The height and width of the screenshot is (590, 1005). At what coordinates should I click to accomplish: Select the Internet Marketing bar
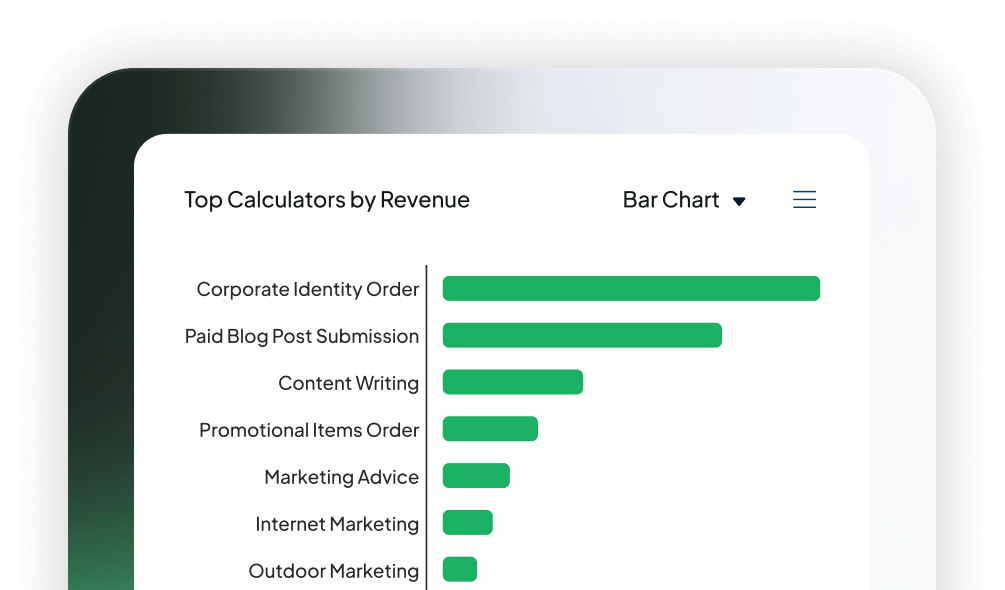(x=468, y=523)
